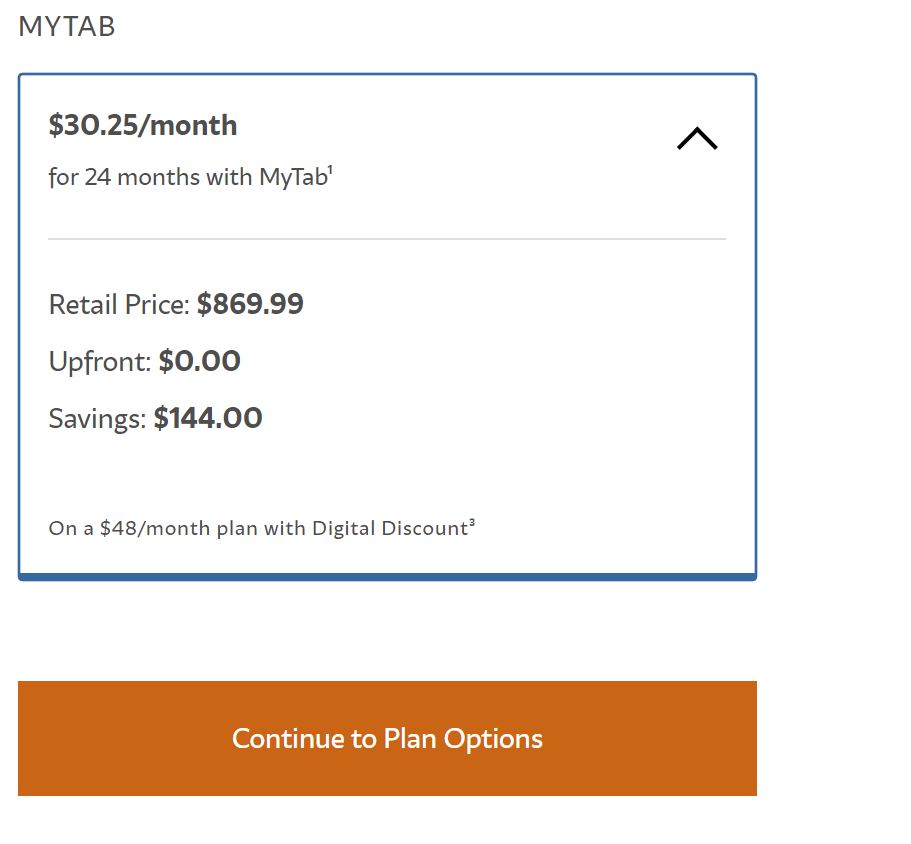Click the horizontal divider in pricing card

(387, 239)
